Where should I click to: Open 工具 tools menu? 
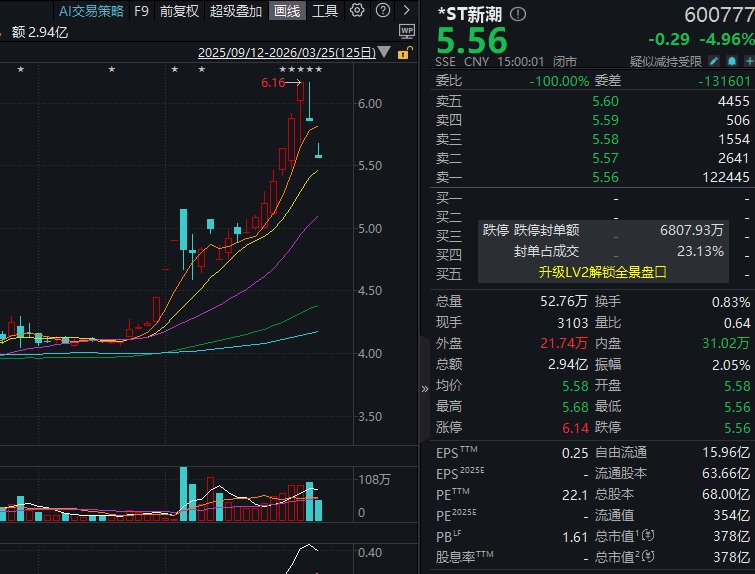pos(325,11)
